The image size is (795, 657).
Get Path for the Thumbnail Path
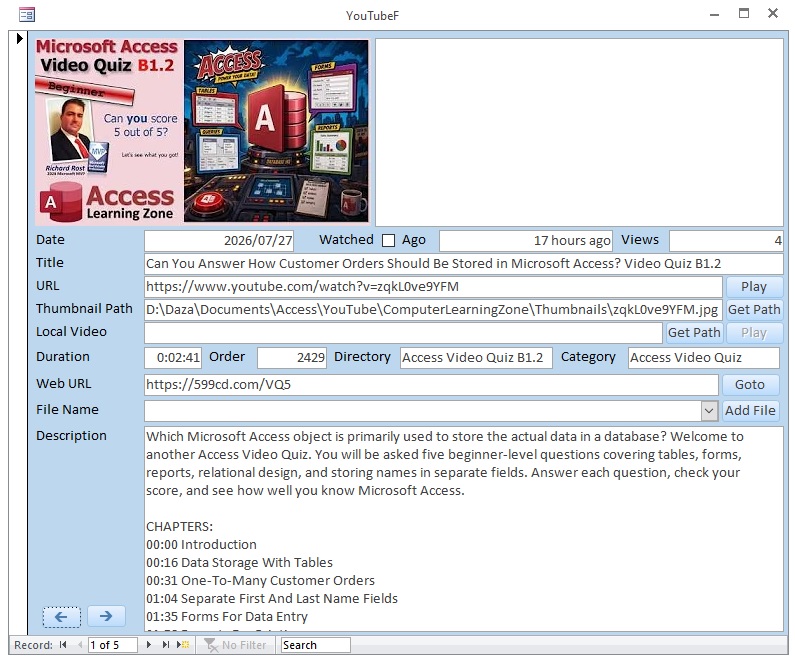click(754, 310)
